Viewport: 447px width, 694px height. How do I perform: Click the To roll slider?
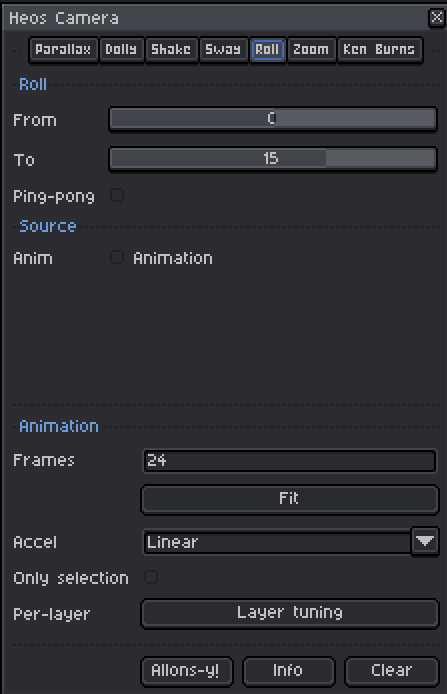(273, 159)
